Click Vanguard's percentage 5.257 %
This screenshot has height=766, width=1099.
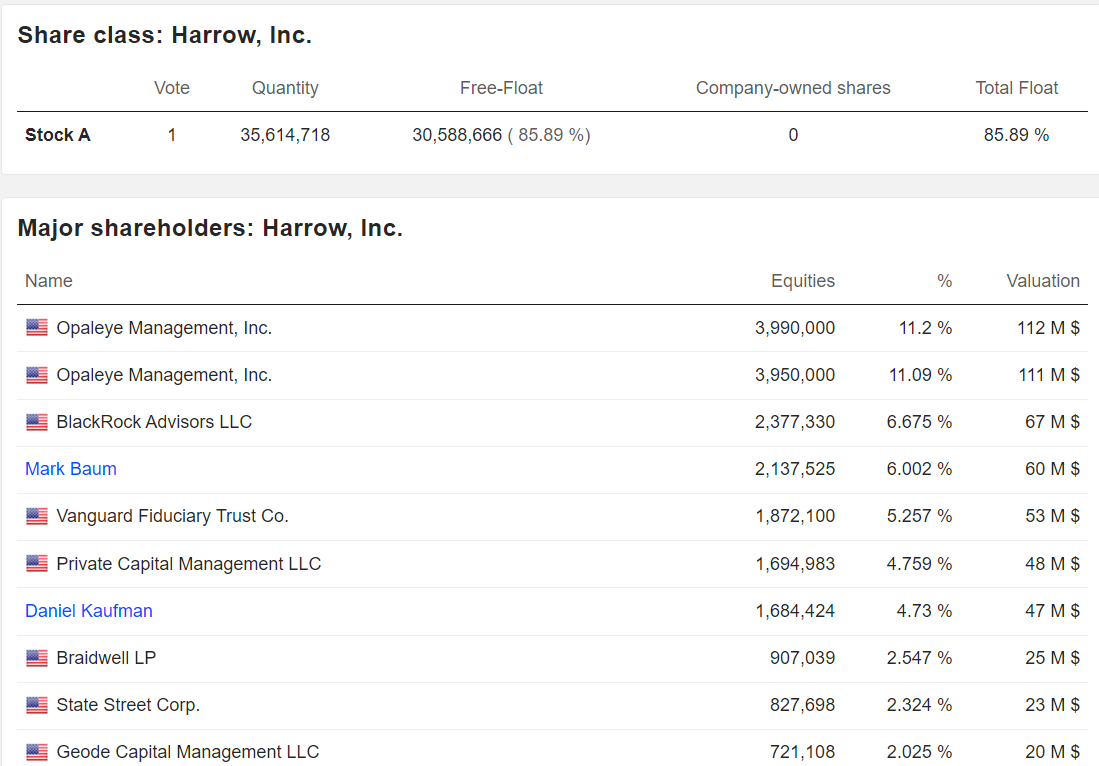[919, 516]
